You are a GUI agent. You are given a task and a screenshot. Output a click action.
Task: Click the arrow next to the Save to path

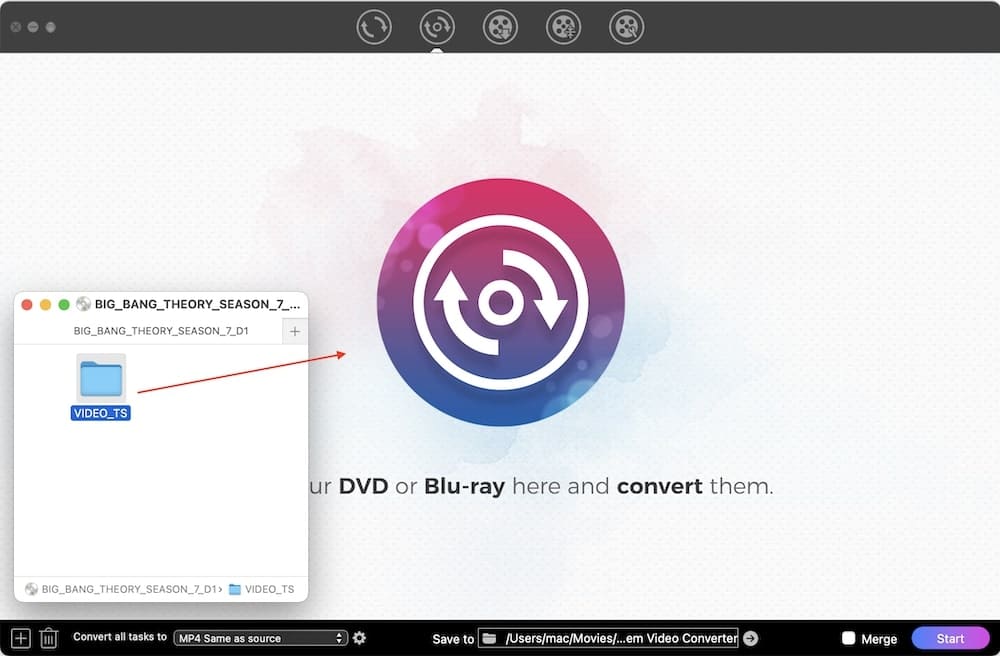750,638
